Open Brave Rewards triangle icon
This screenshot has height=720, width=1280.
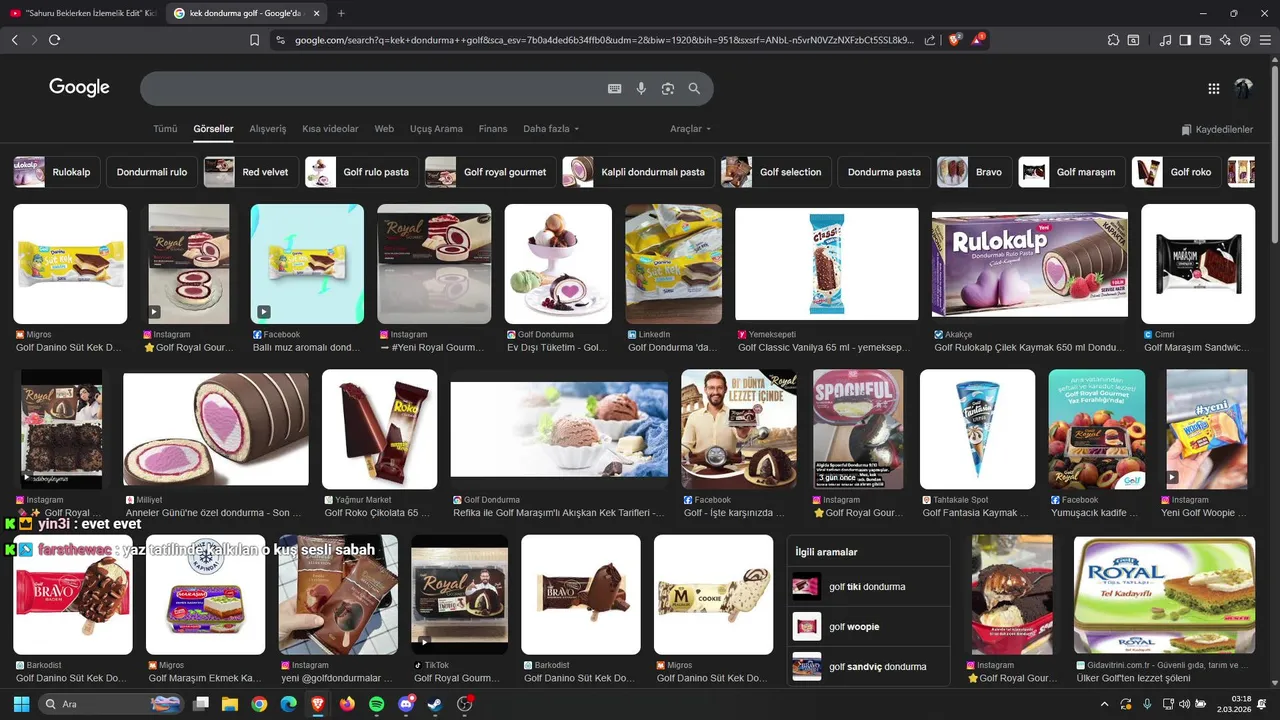coord(977,40)
